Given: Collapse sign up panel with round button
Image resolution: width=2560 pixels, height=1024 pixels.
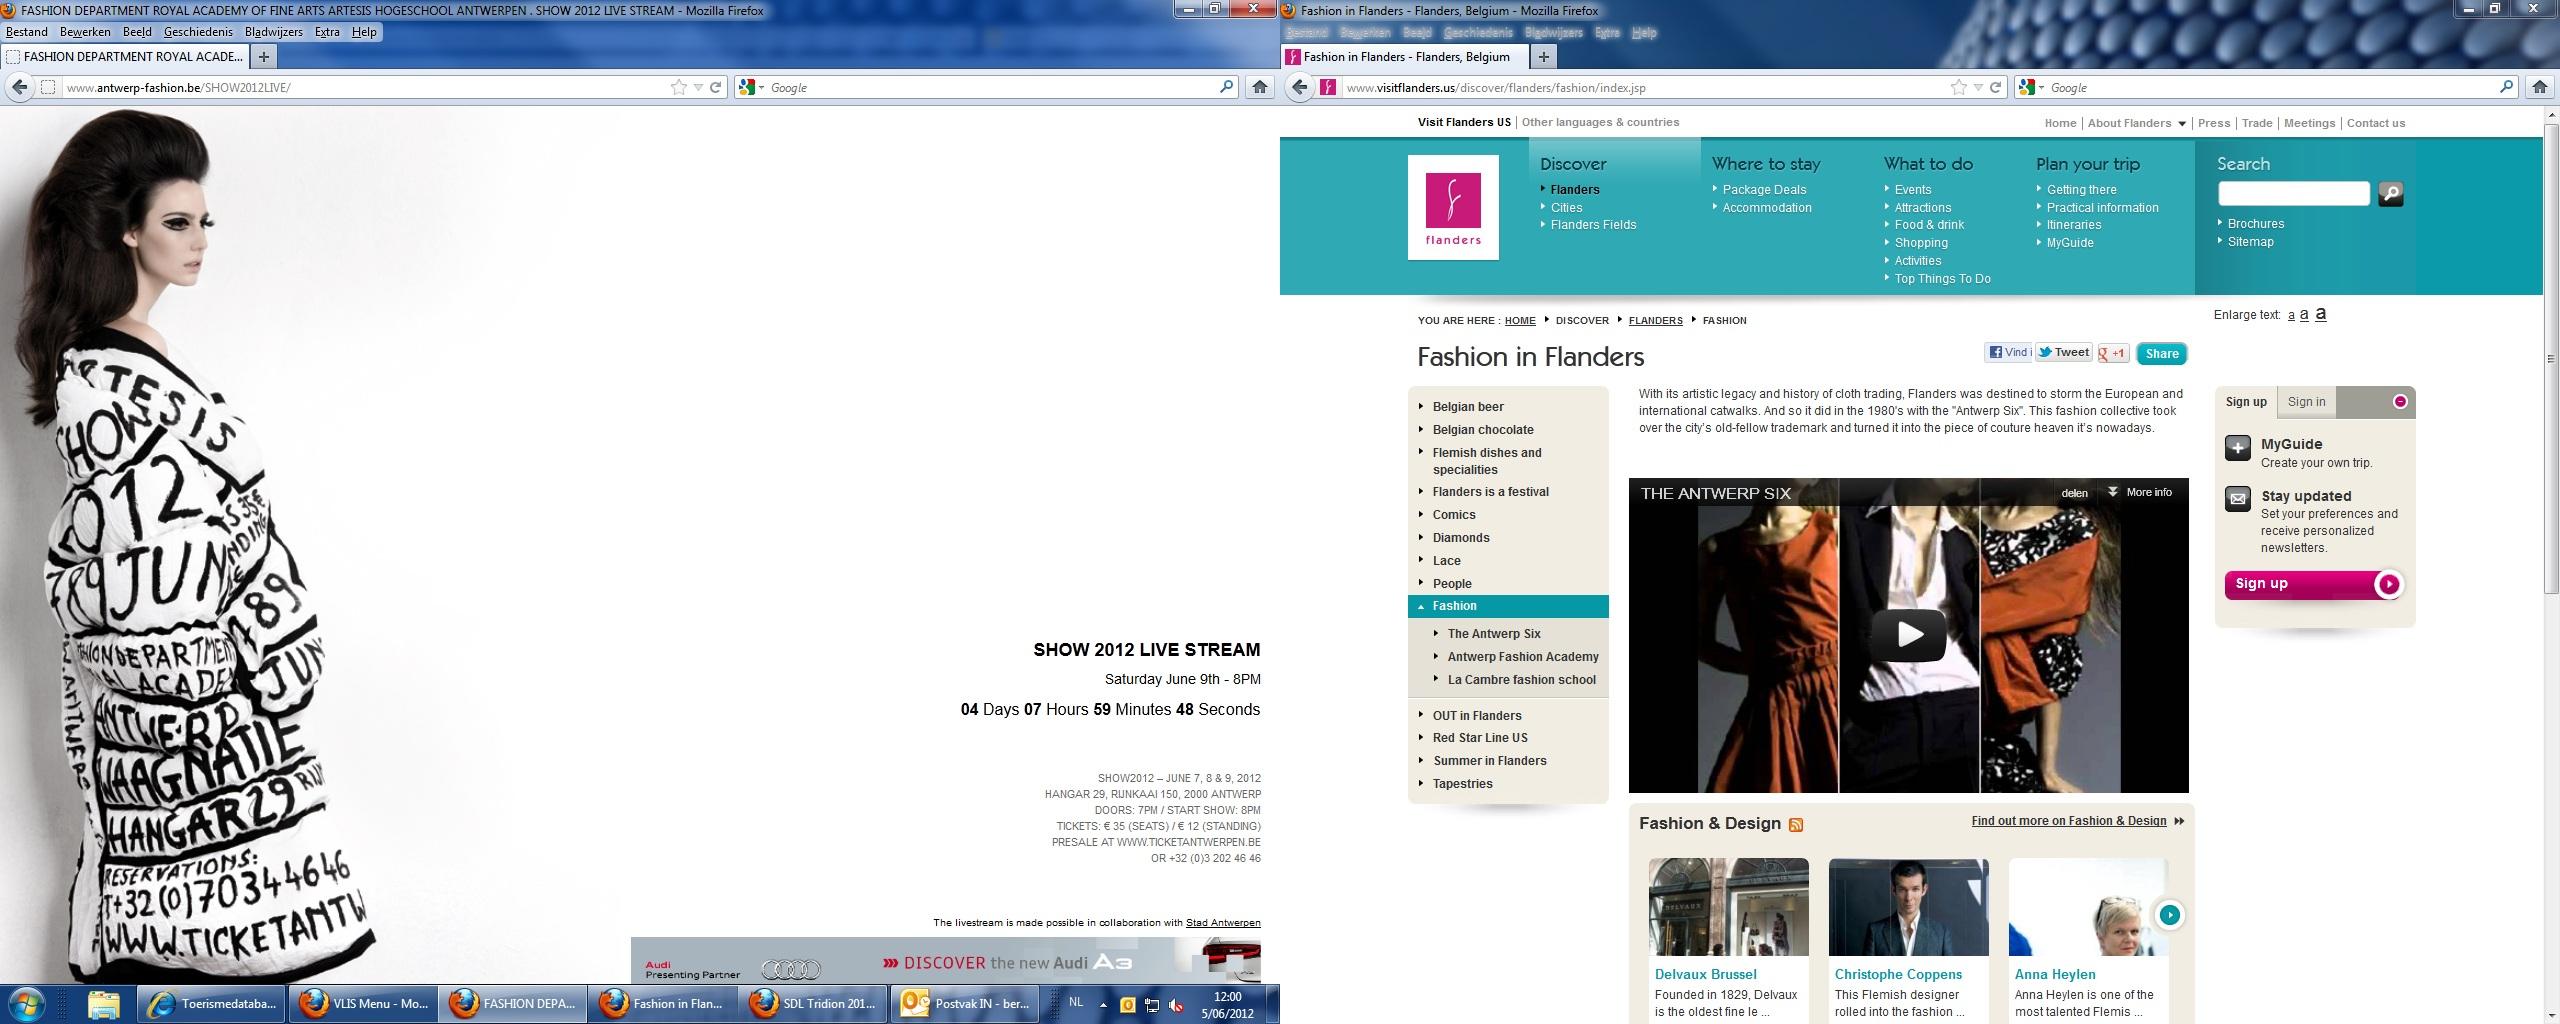Looking at the screenshot, I should coord(2400,402).
